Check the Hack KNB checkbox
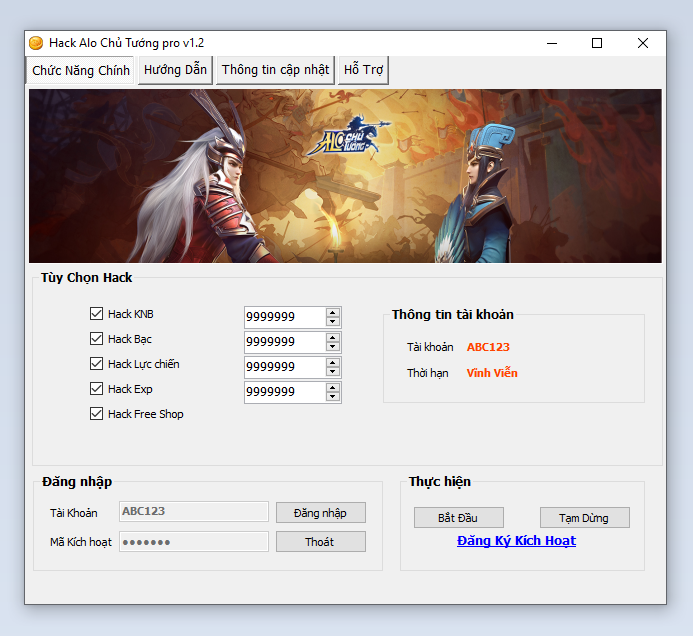 97,314
